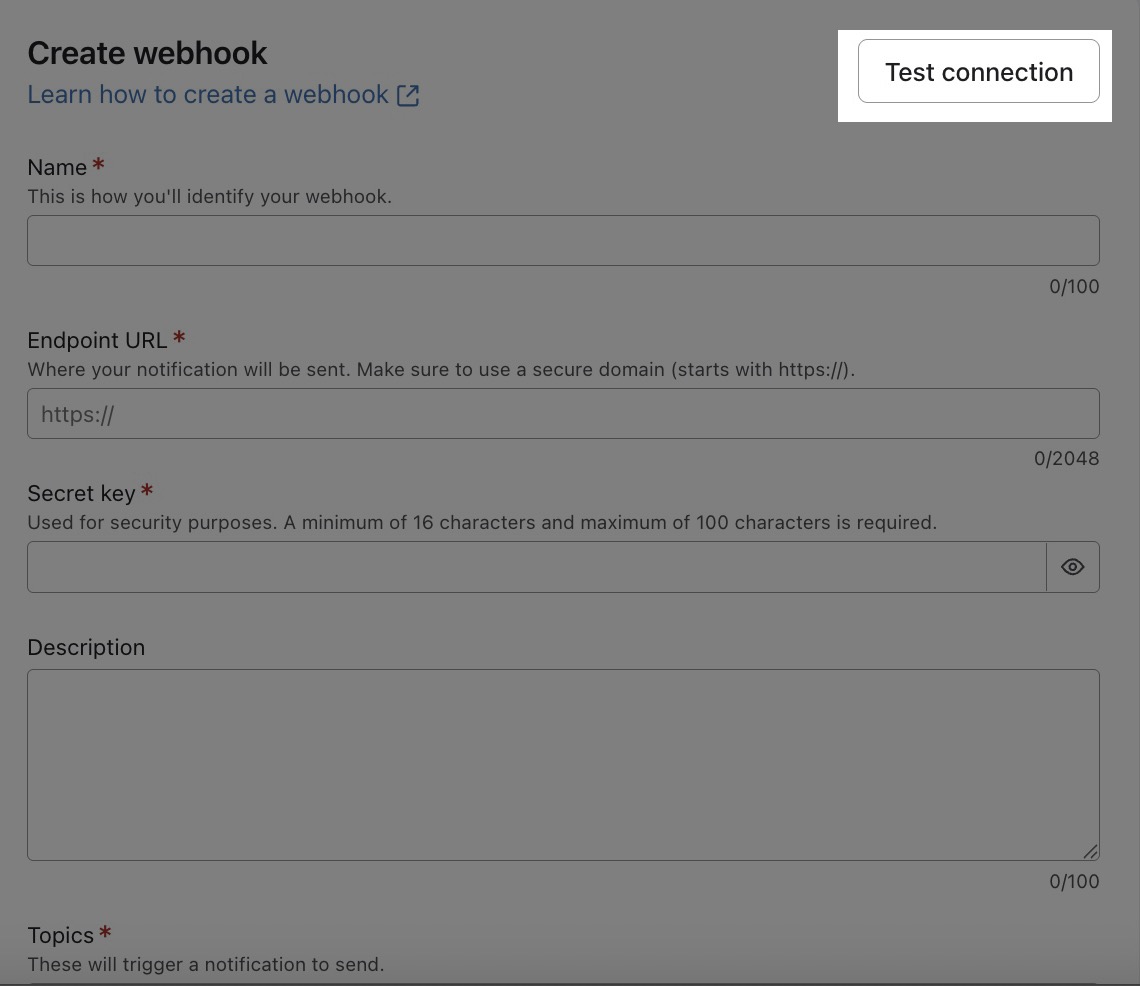The height and width of the screenshot is (986, 1140).
Task: Click inside the Description text area
Action: point(562,764)
